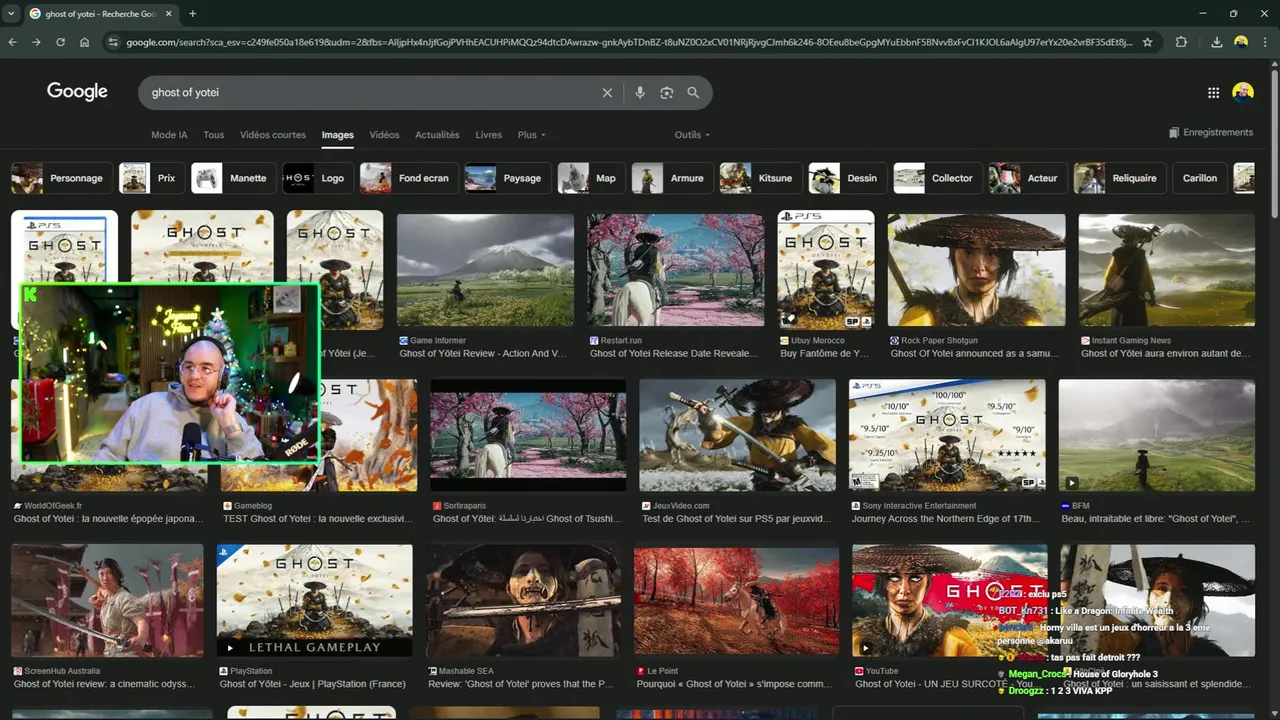Switch to the Actualités tab
Screen dimensions: 1280x720
pyautogui.click(x=437, y=135)
